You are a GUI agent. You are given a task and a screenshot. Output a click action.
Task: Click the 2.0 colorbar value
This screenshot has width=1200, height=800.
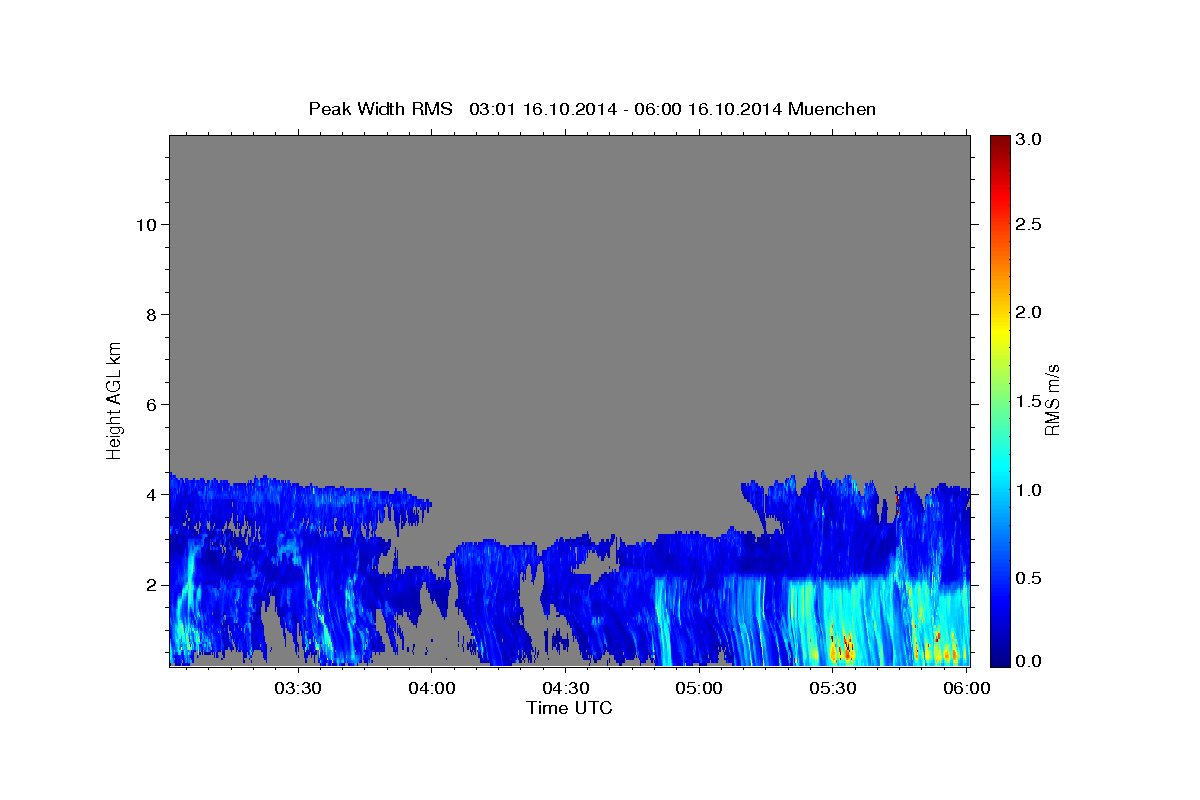tap(1029, 312)
